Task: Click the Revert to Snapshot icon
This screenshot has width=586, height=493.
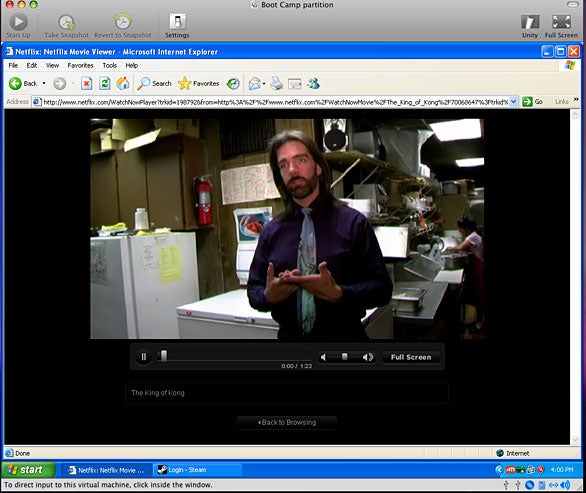Action: [123, 22]
